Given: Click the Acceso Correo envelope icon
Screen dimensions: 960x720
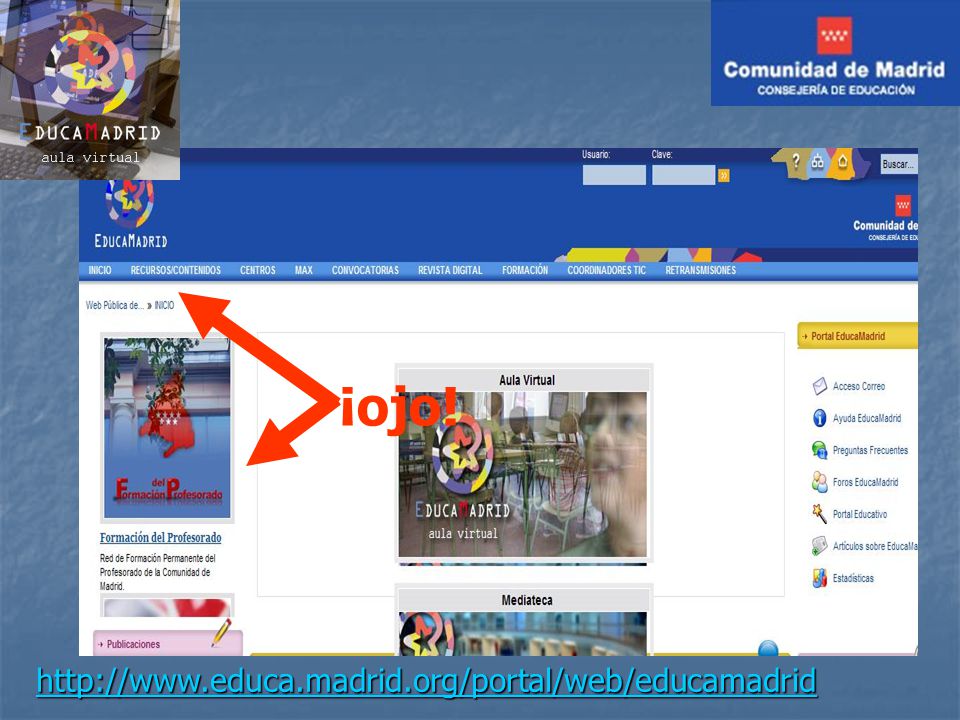Looking at the screenshot, I should (819, 386).
